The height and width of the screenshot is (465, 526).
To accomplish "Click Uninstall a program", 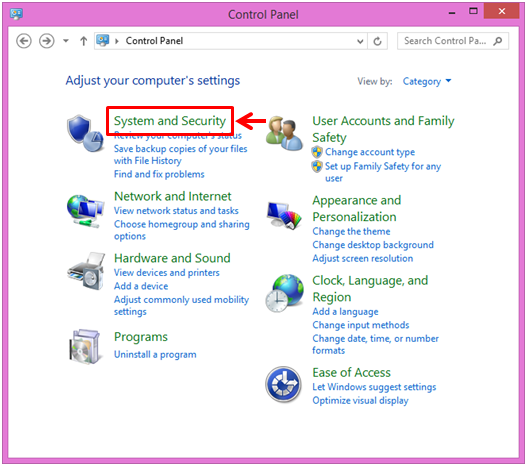I will [x=155, y=355].
